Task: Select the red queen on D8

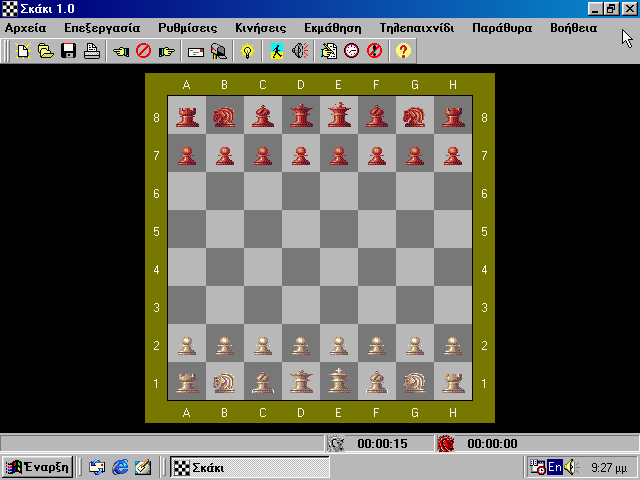Action: tap(301, 116)
